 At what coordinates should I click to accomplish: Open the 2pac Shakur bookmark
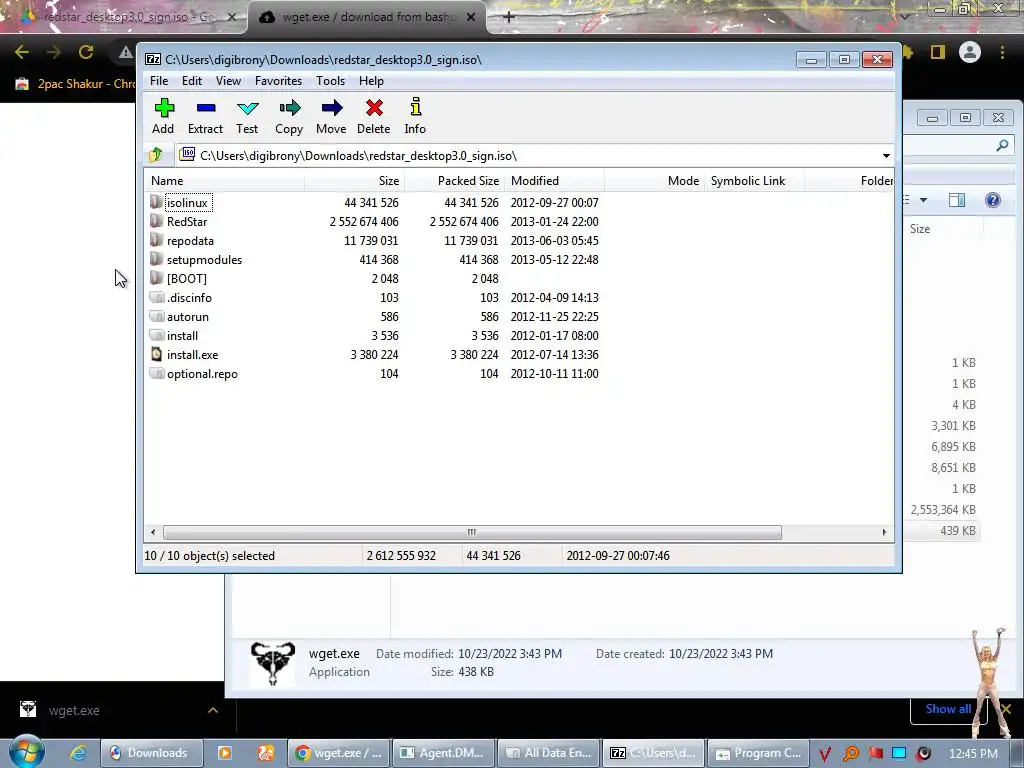75,84
